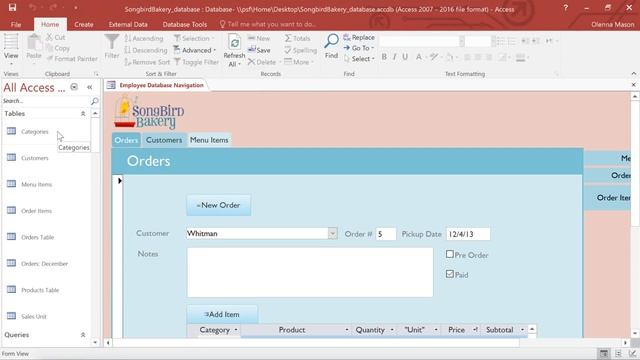This screenshot has width=640, height=360.
Task: Click the Replace command
Action: (x=359, y=37)
